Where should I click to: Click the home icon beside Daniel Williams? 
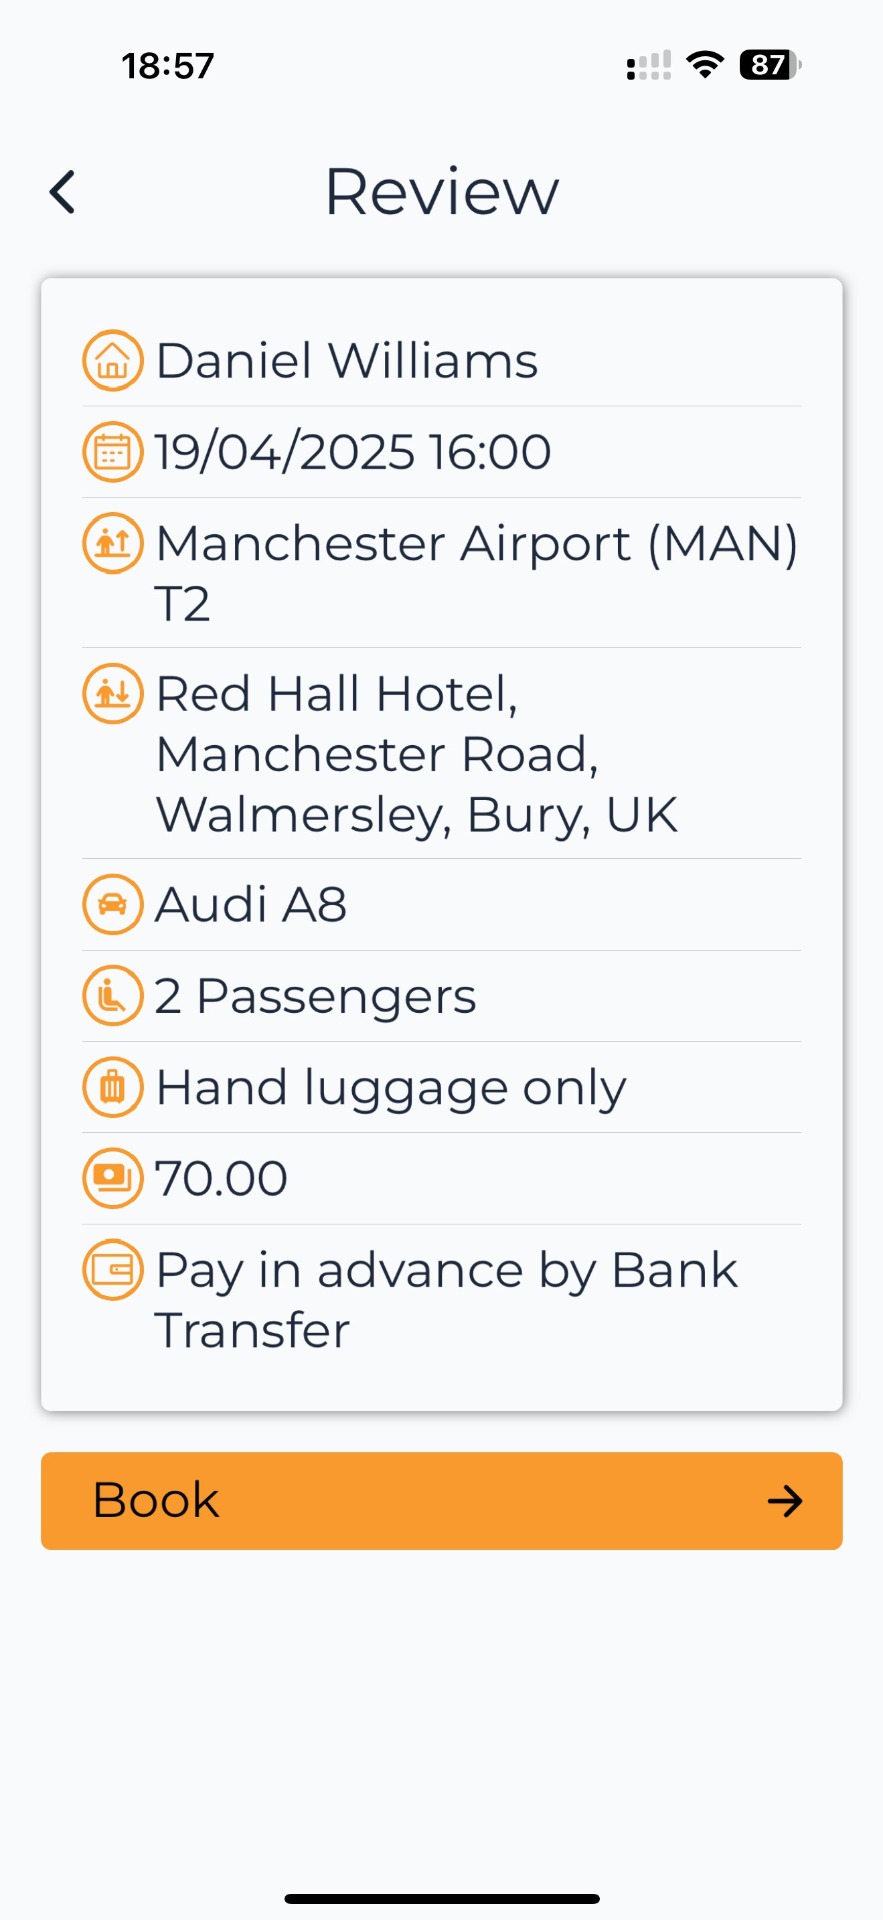click(112, 361)
